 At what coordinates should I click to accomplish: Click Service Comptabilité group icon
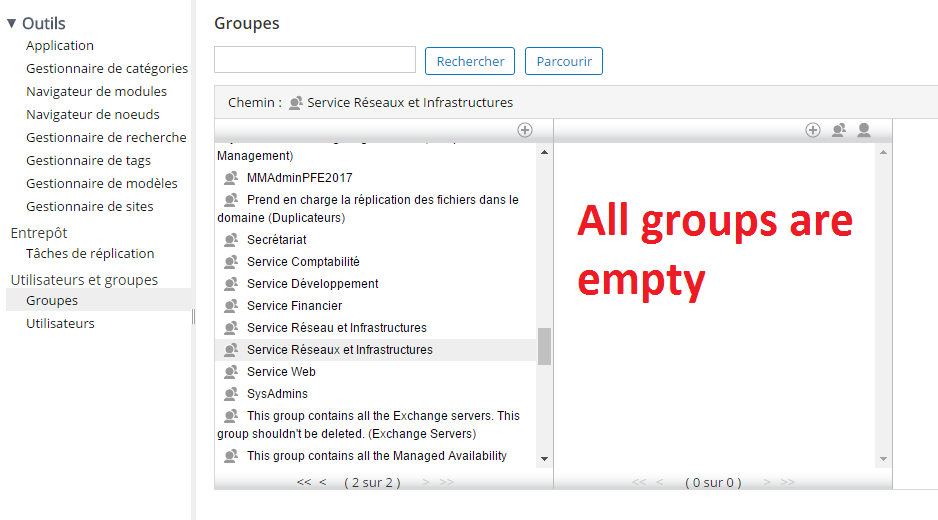231,262
